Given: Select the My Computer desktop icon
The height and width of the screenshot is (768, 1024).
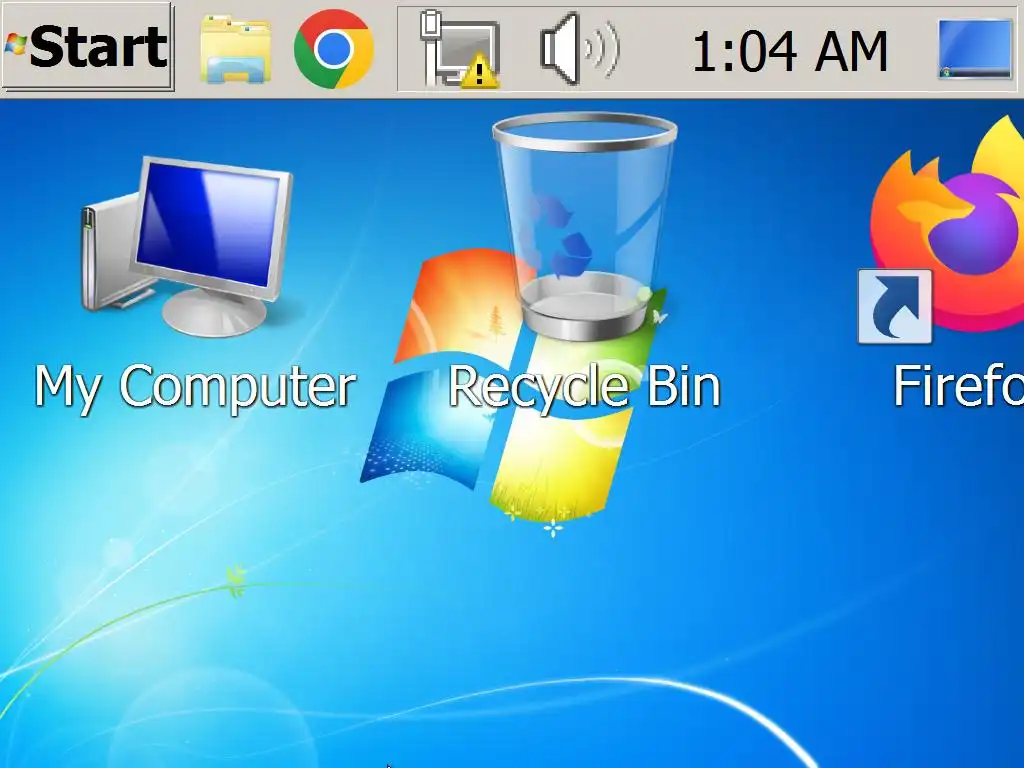Looking at the screenshot, I should [x=187, y=246].
